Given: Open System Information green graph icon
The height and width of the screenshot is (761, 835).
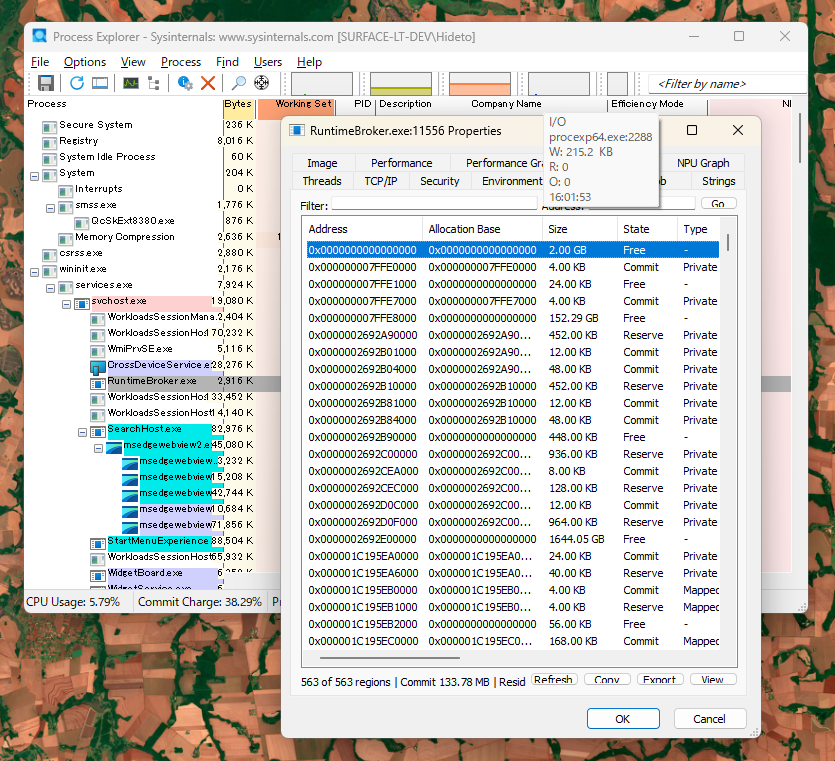Looking at the screenshot, I should click(x=130, y=83).
